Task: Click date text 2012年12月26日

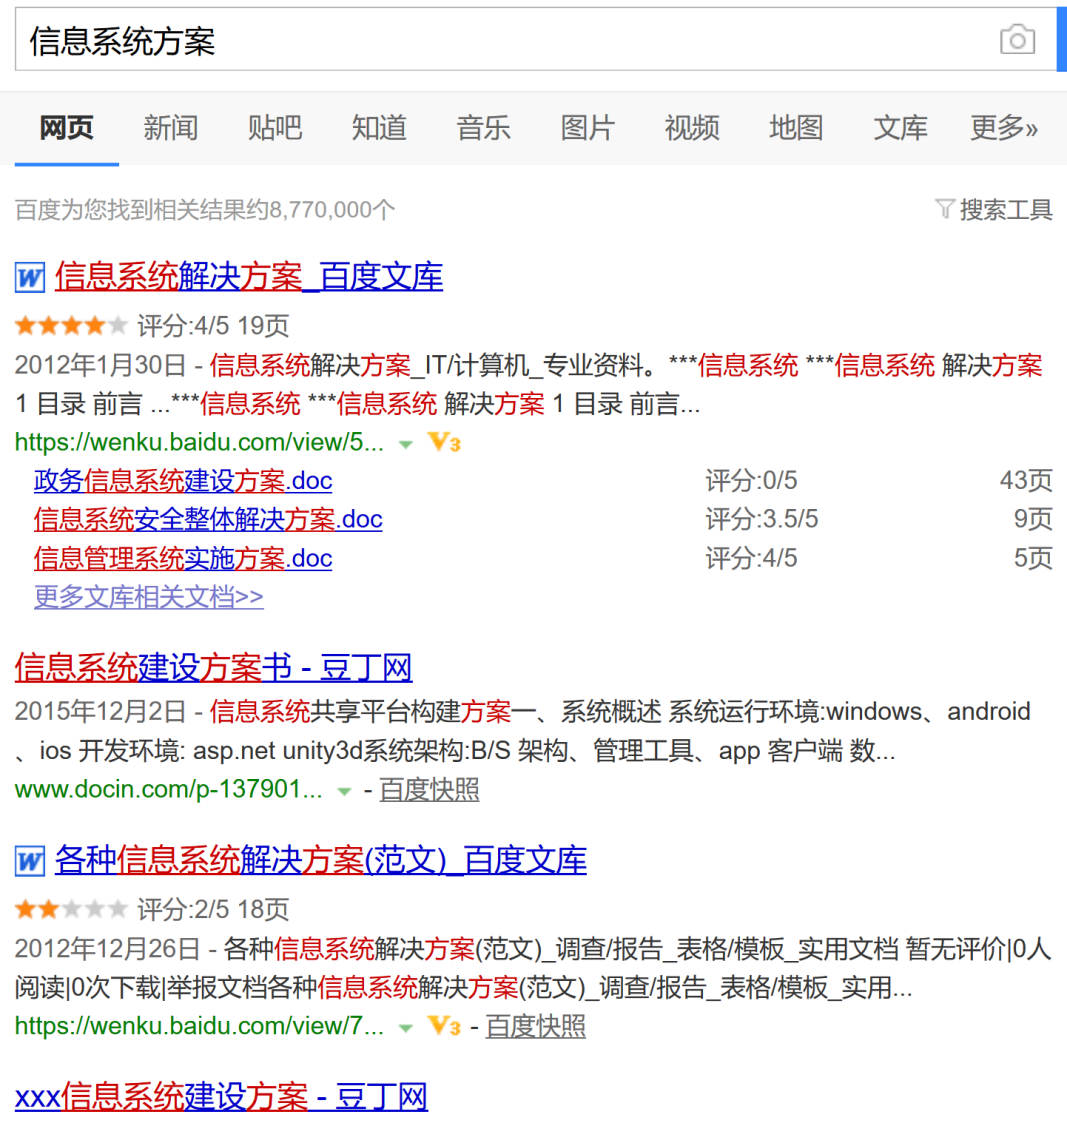Action: (x=107, y=949)
